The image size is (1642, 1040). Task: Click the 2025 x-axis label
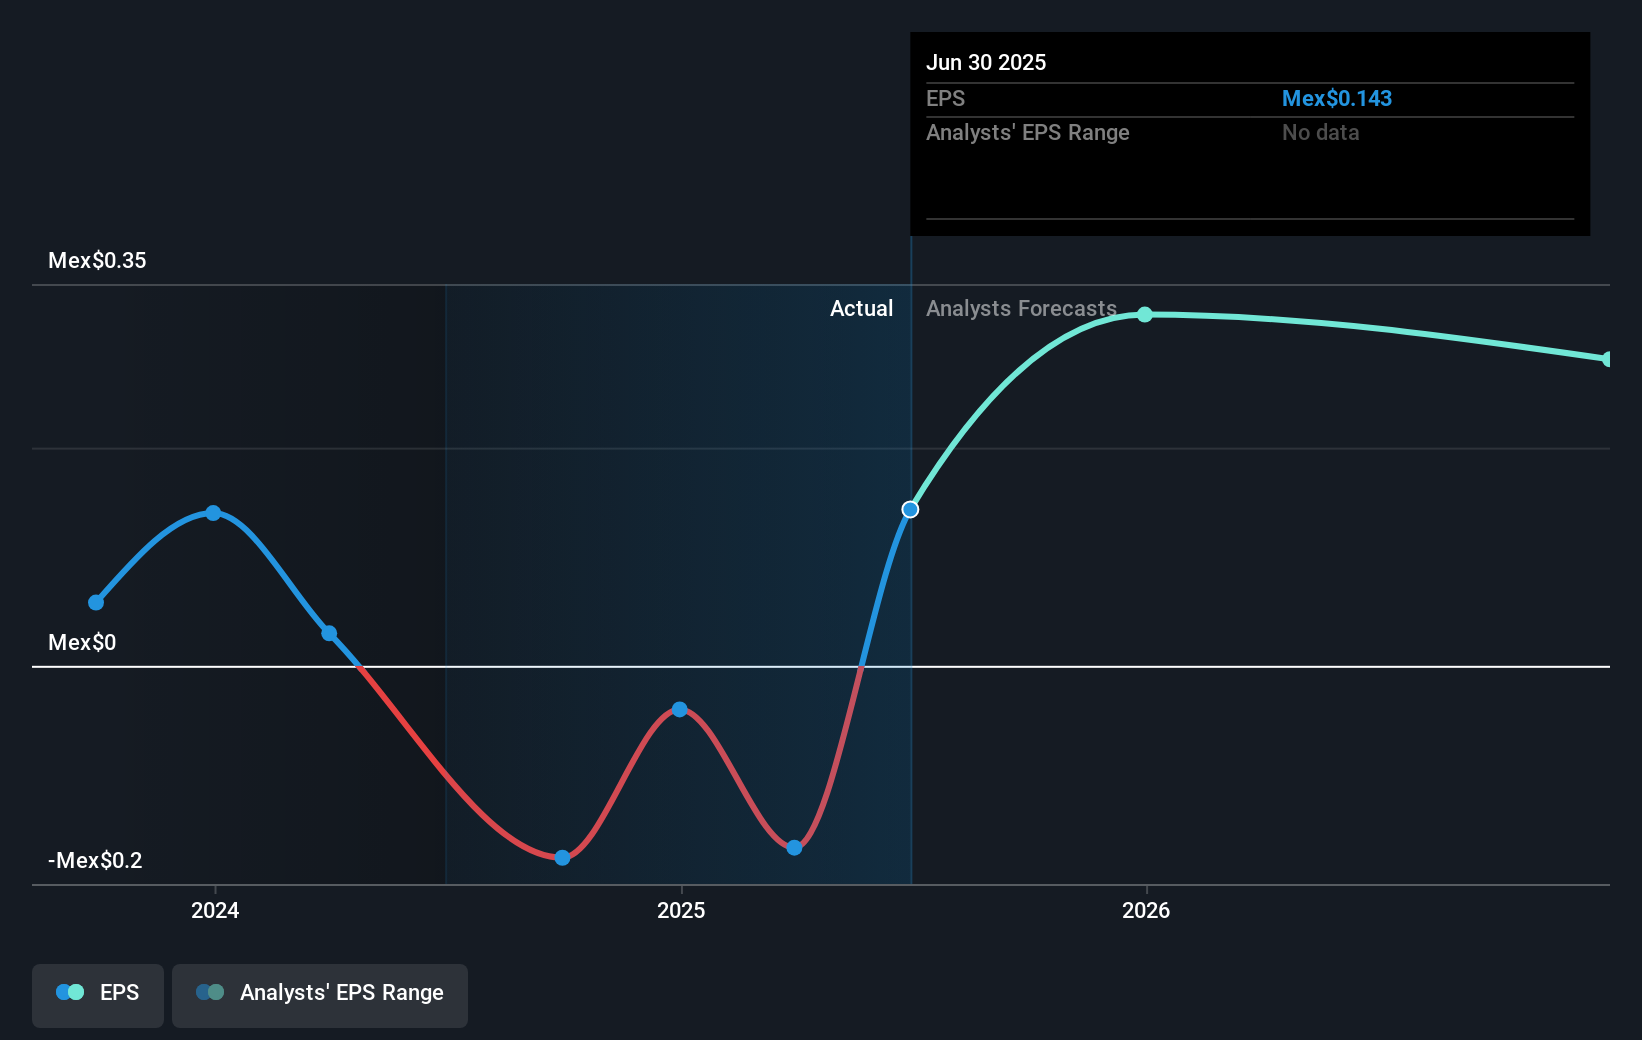pos(681,910)
